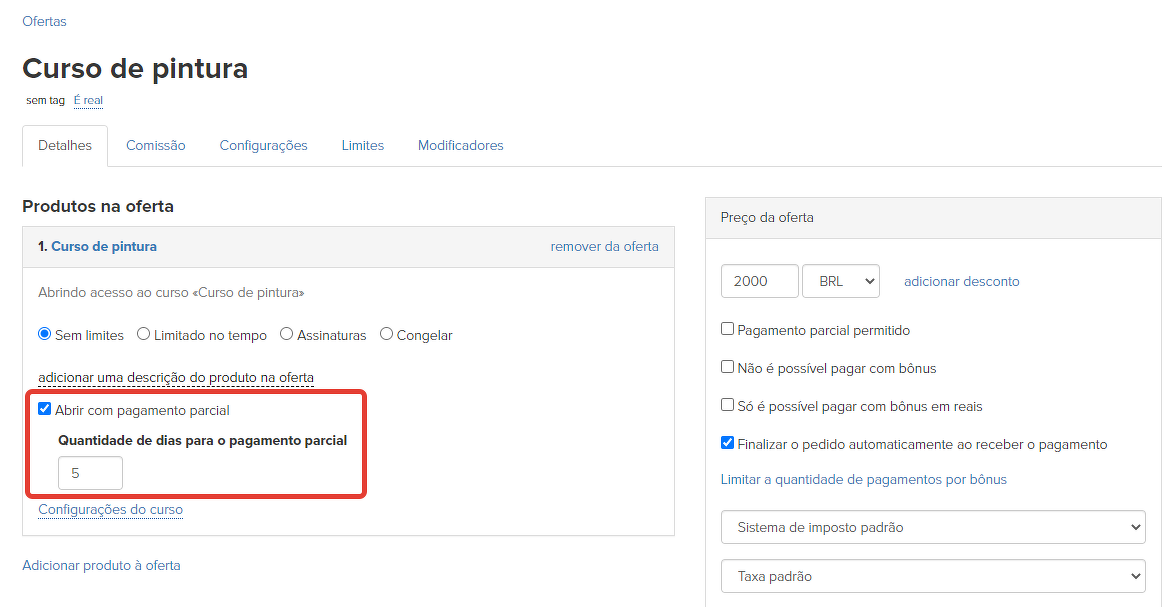Screen dimensions: 1166x607
Task: Open the Ofertas breadcrumb link
Action: pos(44,21)
